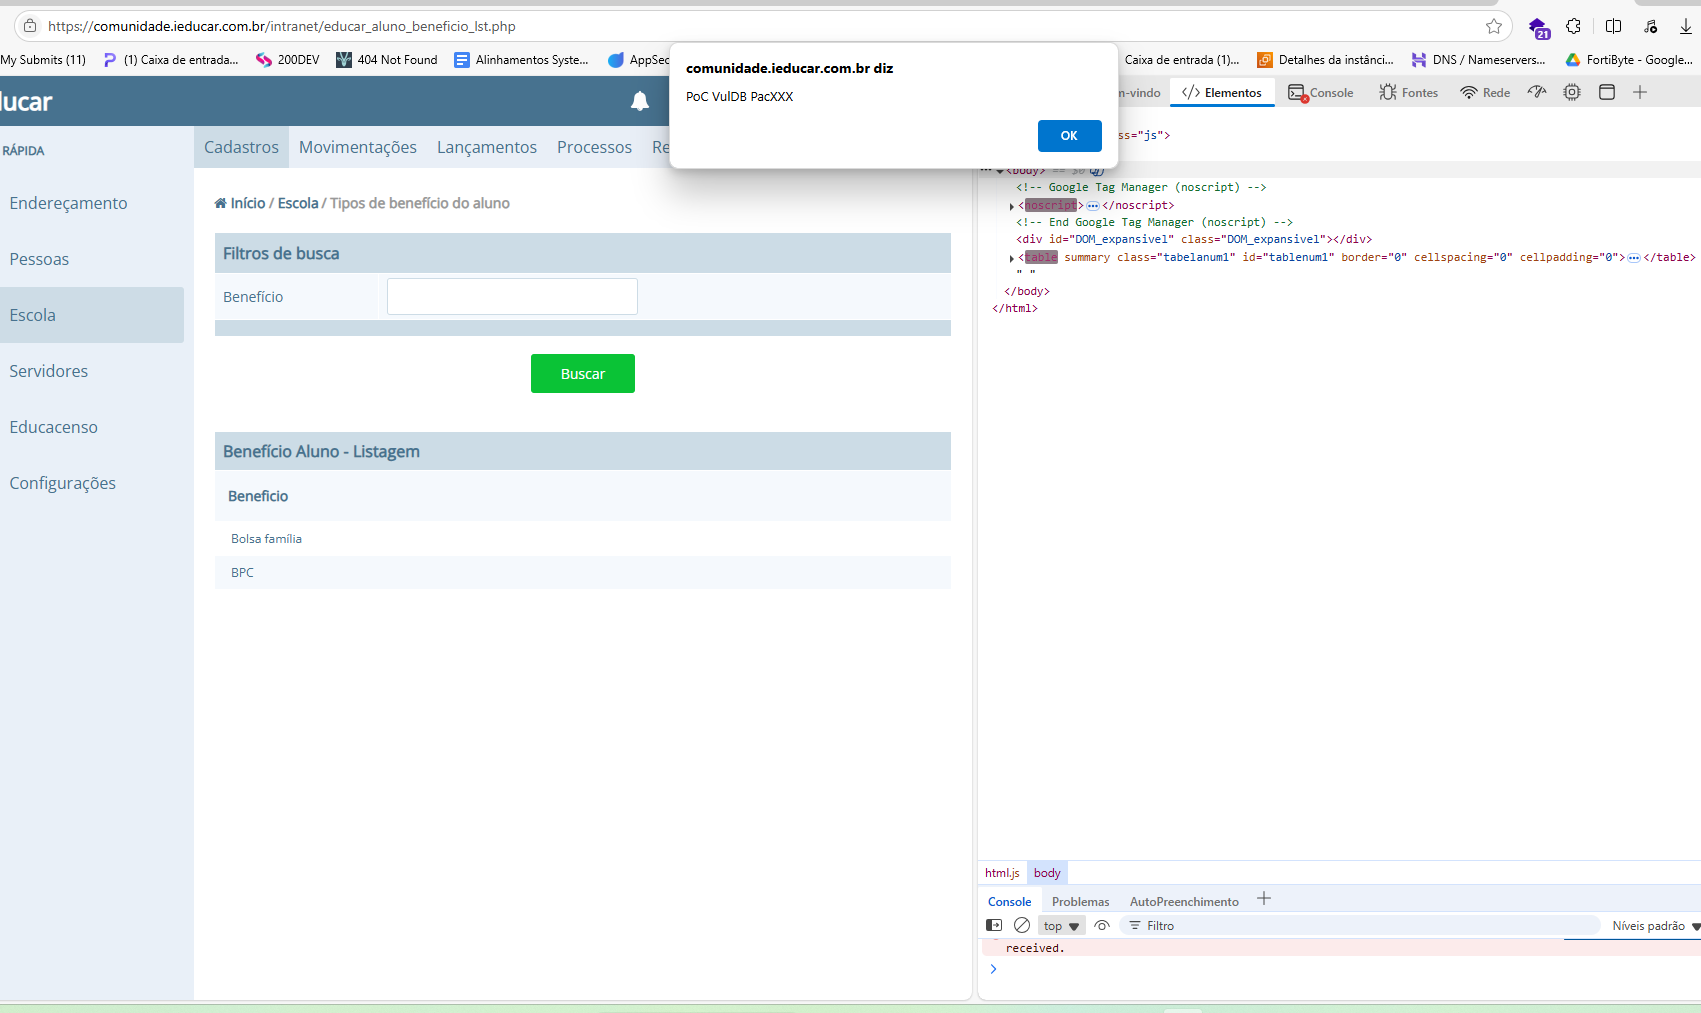
Task: Open the extensions puzzle icon
Action: point(1574,26)
